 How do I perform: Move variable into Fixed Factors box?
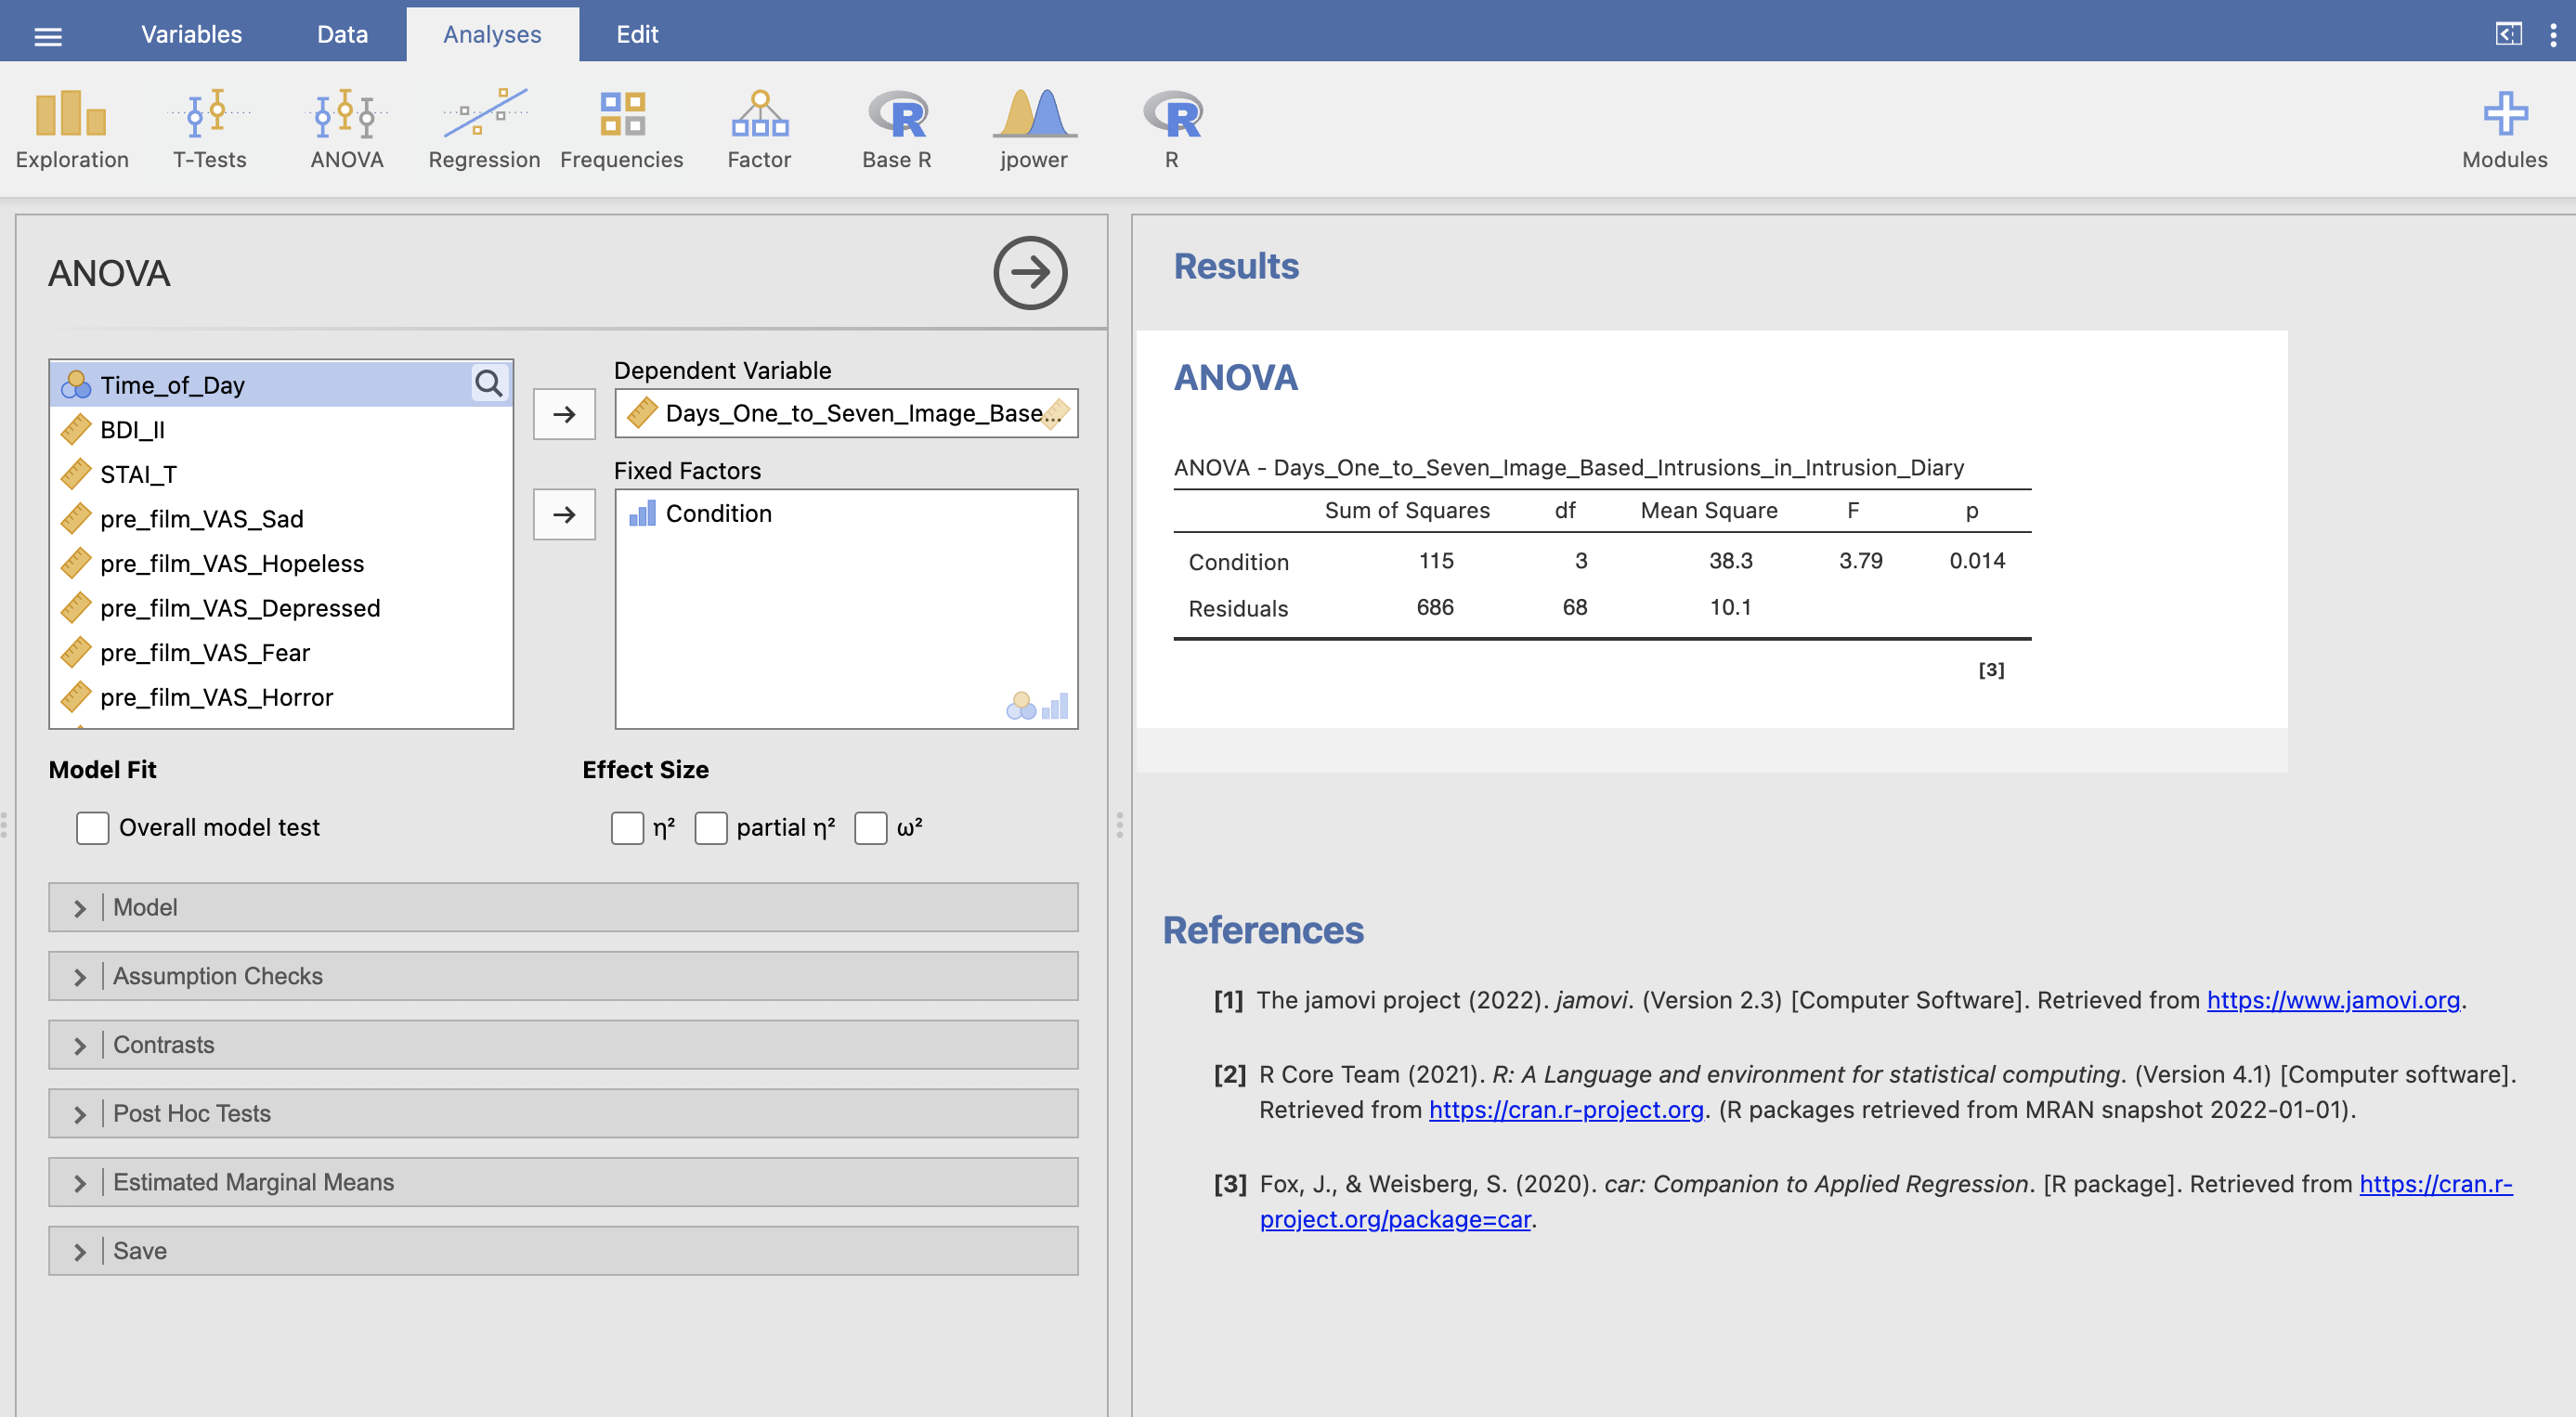(564, 514)
